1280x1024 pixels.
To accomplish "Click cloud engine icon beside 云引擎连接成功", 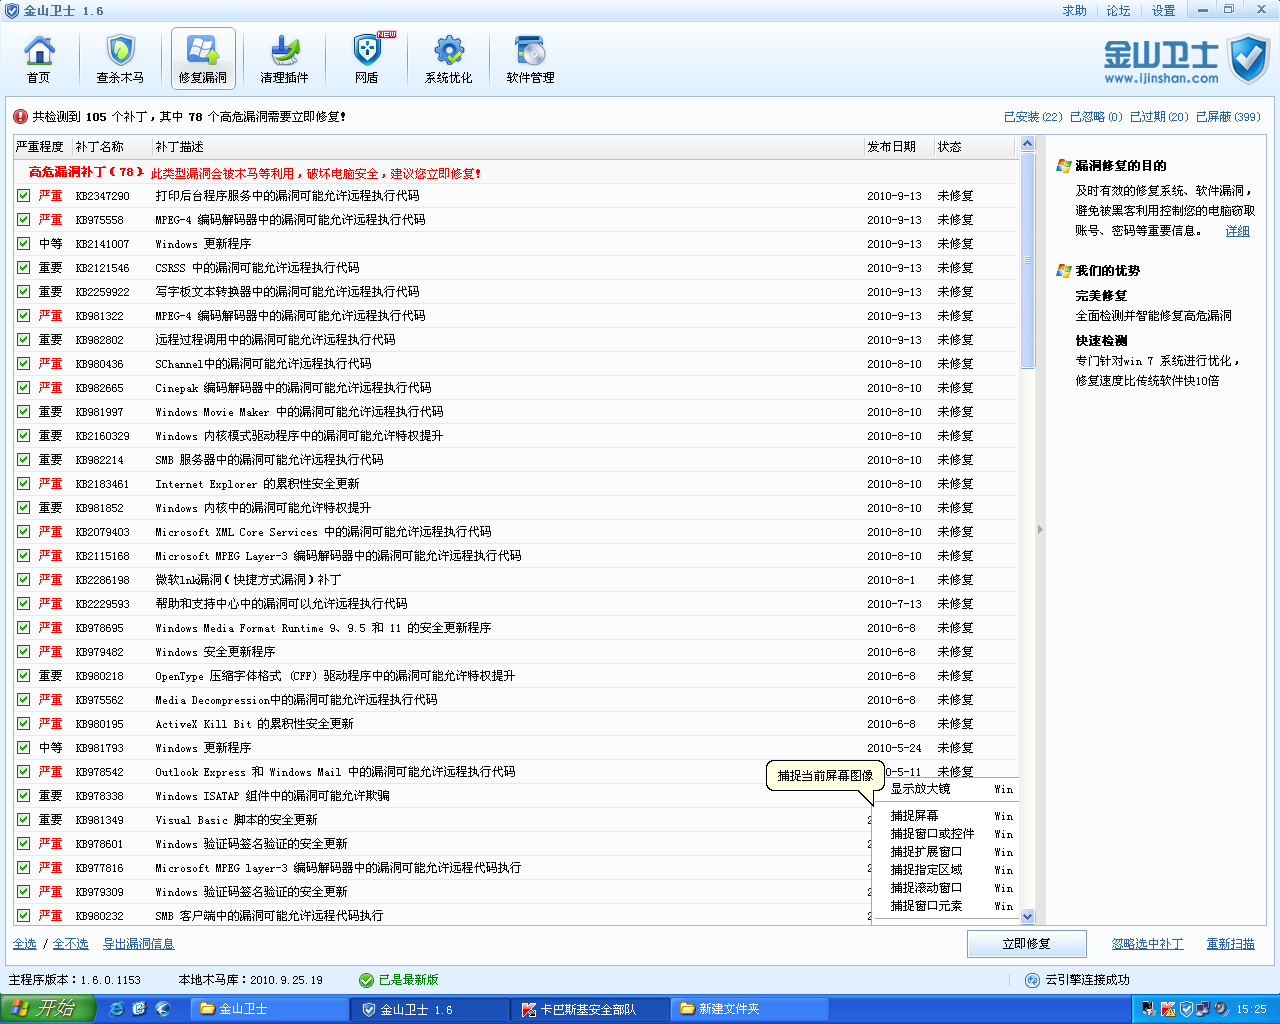I will [1033, 980].
